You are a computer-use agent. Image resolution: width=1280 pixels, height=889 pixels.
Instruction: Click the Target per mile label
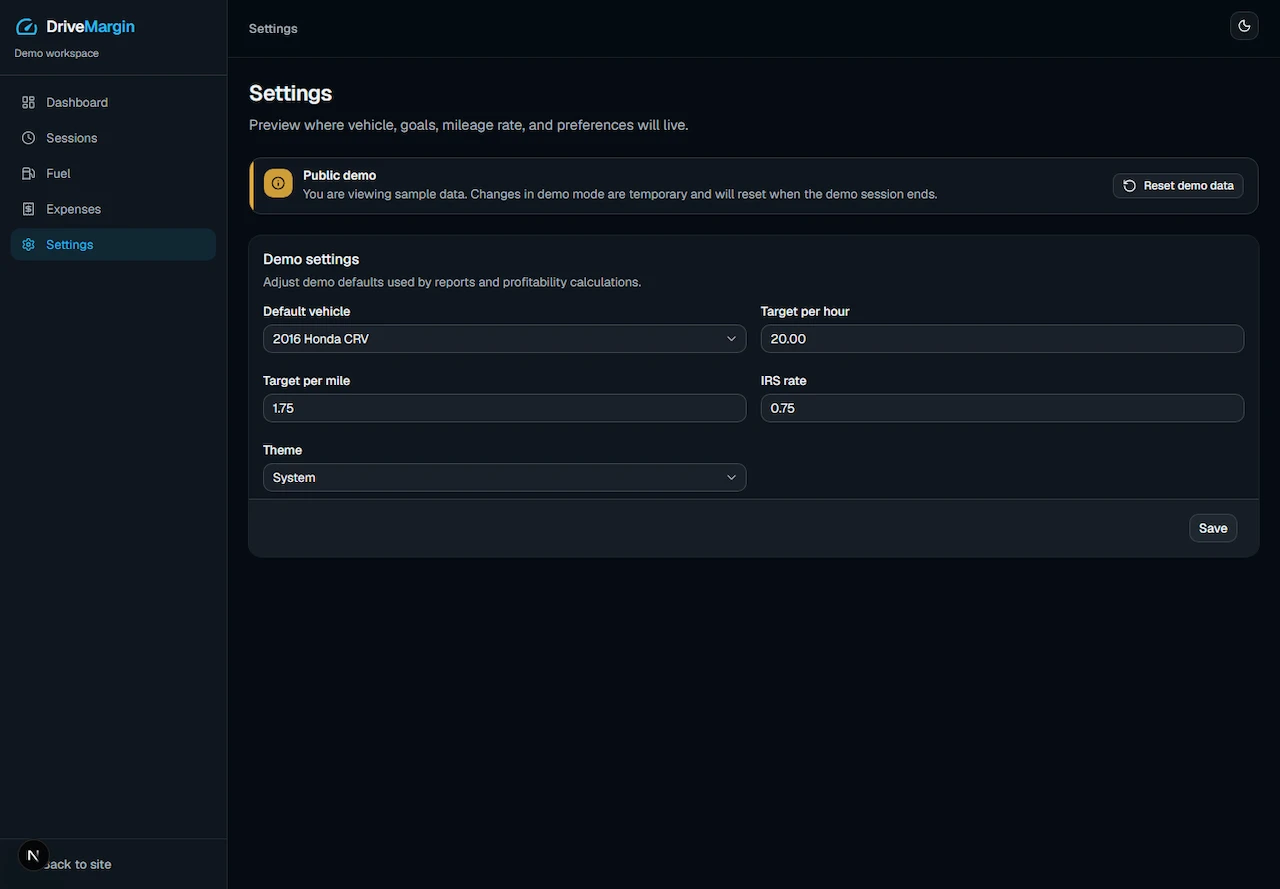307,380
